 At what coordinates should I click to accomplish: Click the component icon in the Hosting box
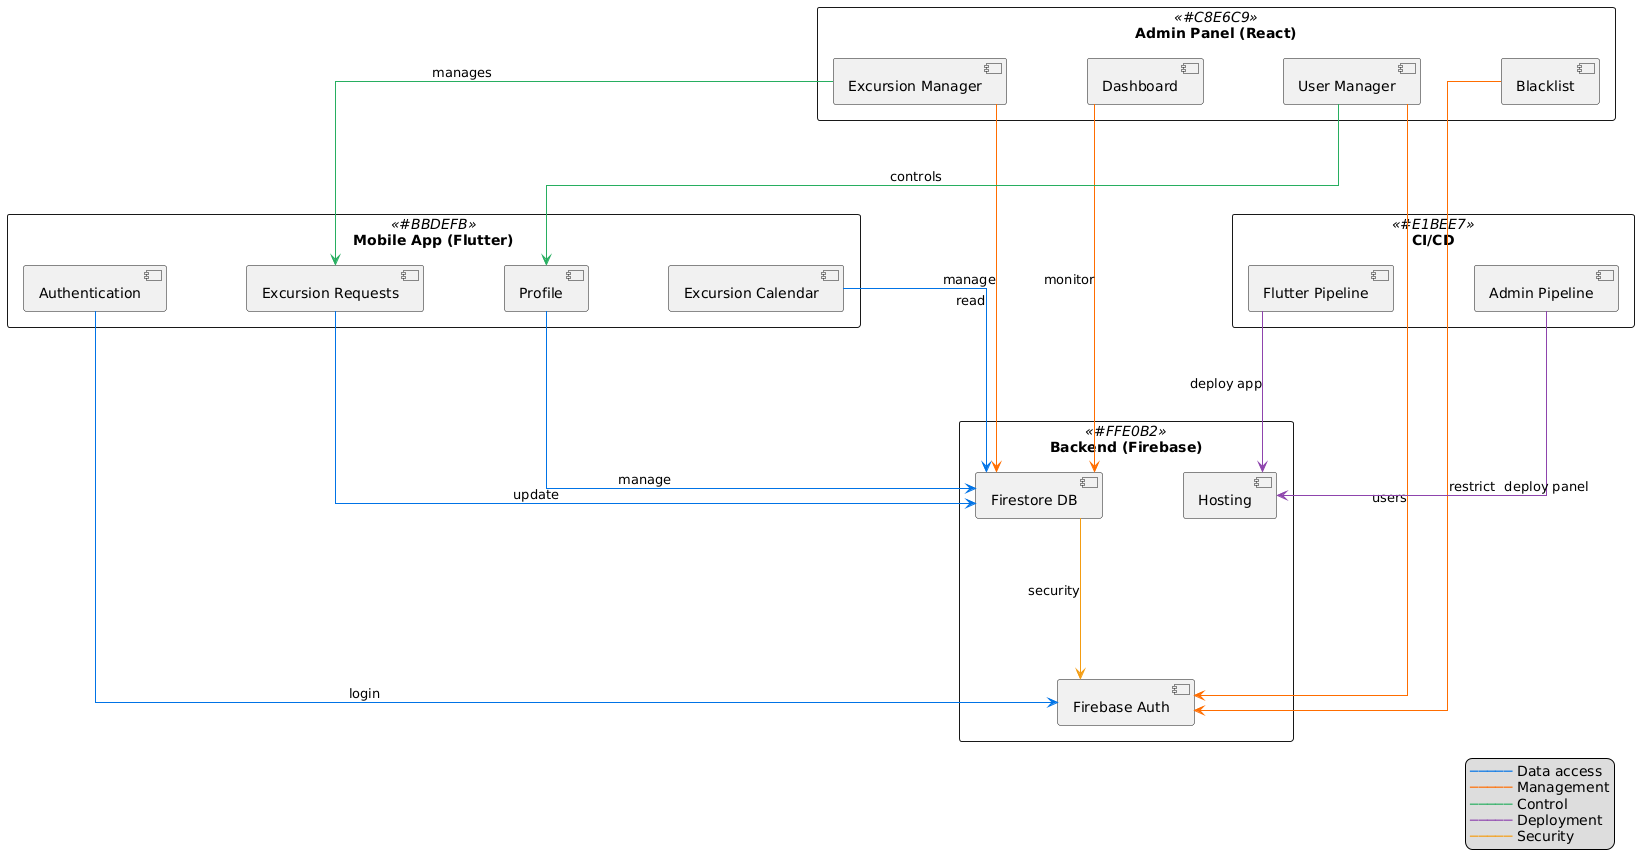1262,483
